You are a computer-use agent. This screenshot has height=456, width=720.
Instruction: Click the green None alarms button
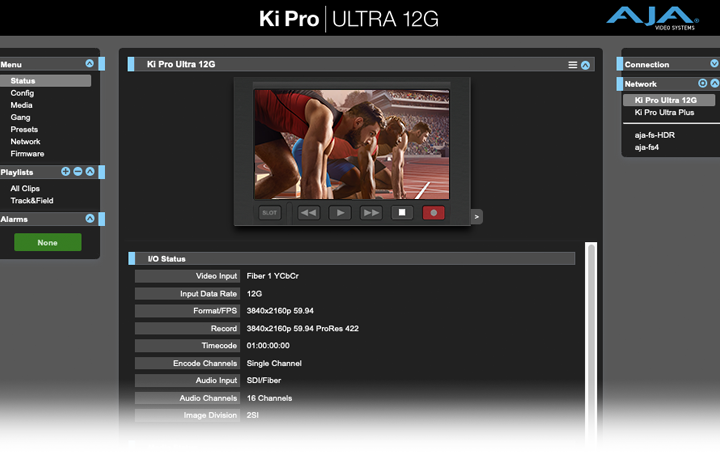click(x=47, y=242)
